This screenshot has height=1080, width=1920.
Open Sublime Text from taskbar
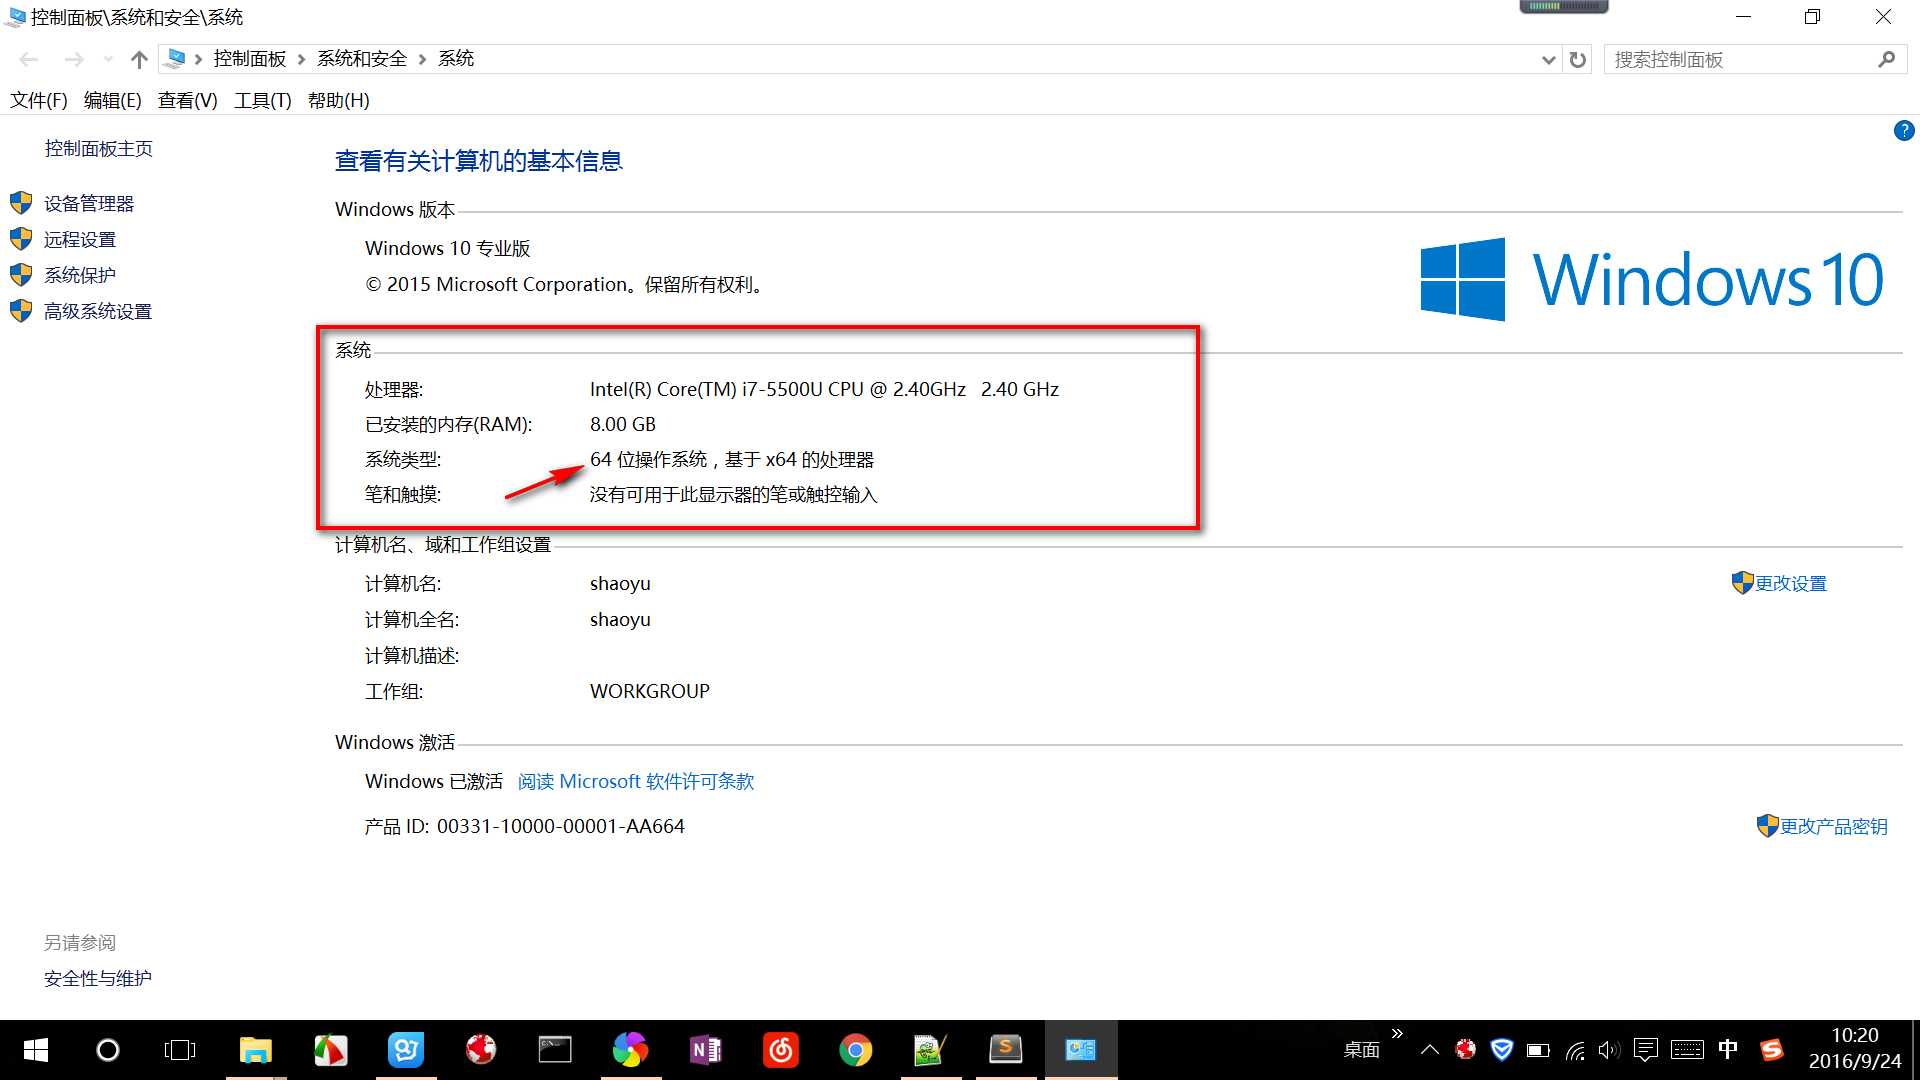[1005, 1050]
